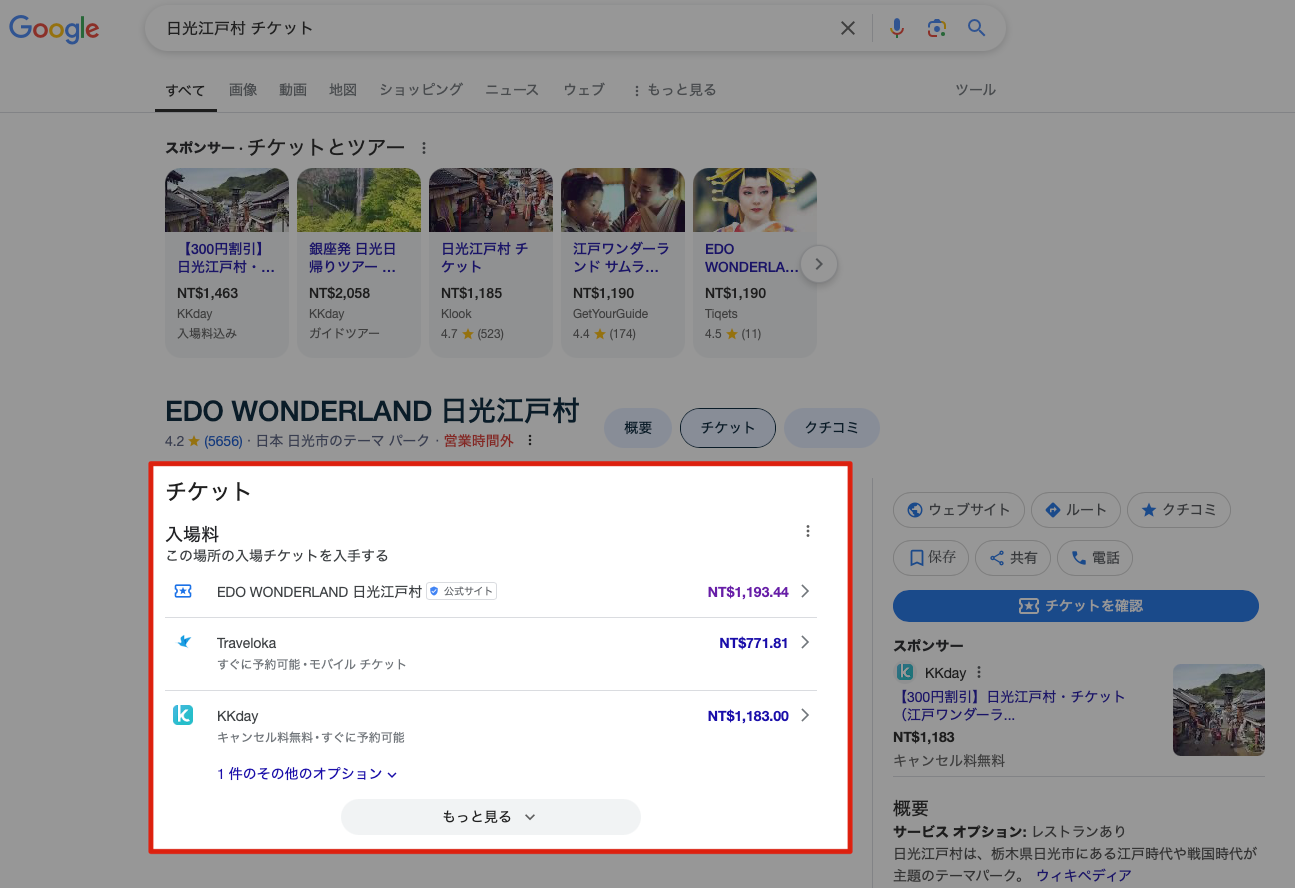This screenshot has height=888, width=1295.
Task: Click 営業時間外 status text
Action: tap(479, 441)
